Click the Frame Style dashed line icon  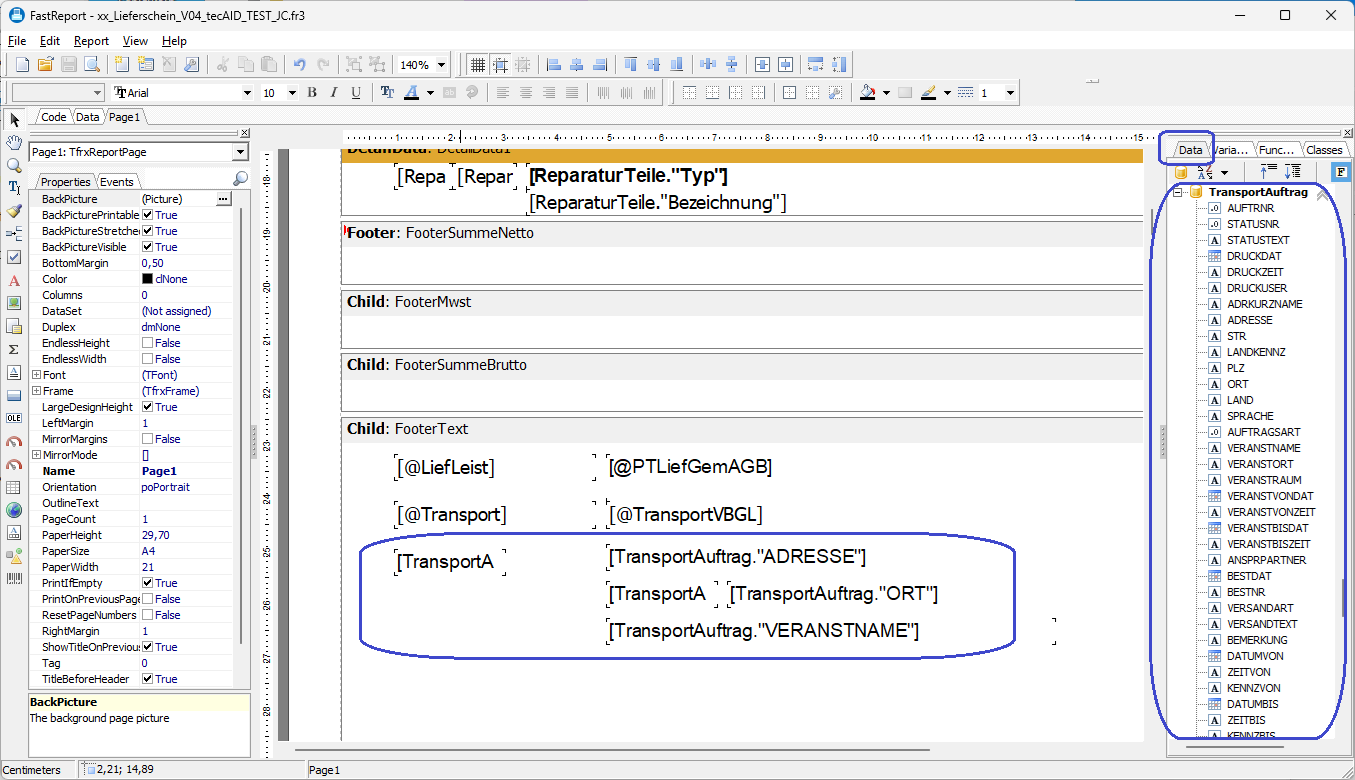pos(965,92)
